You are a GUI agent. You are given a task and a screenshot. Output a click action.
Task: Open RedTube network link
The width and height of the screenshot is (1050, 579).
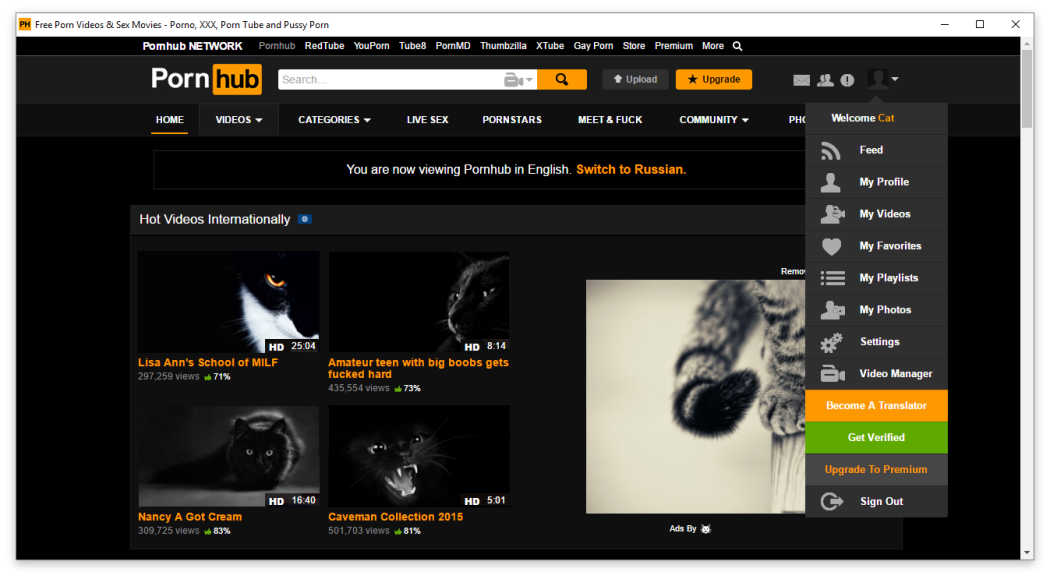click(324, 46)
